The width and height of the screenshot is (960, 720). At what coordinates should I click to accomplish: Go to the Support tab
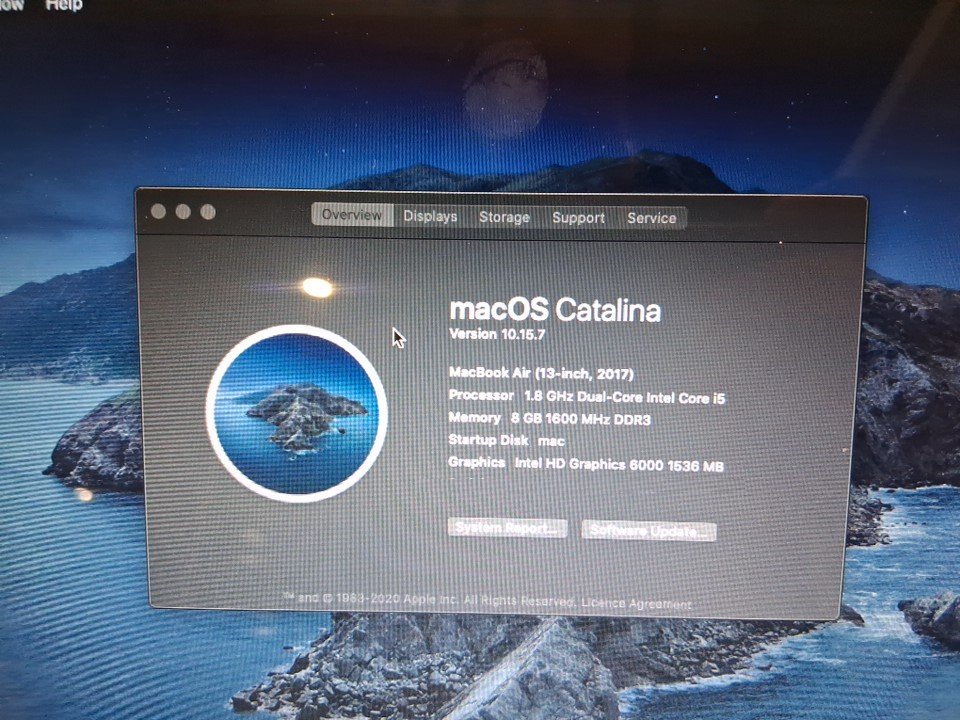[x=578, y=218]
